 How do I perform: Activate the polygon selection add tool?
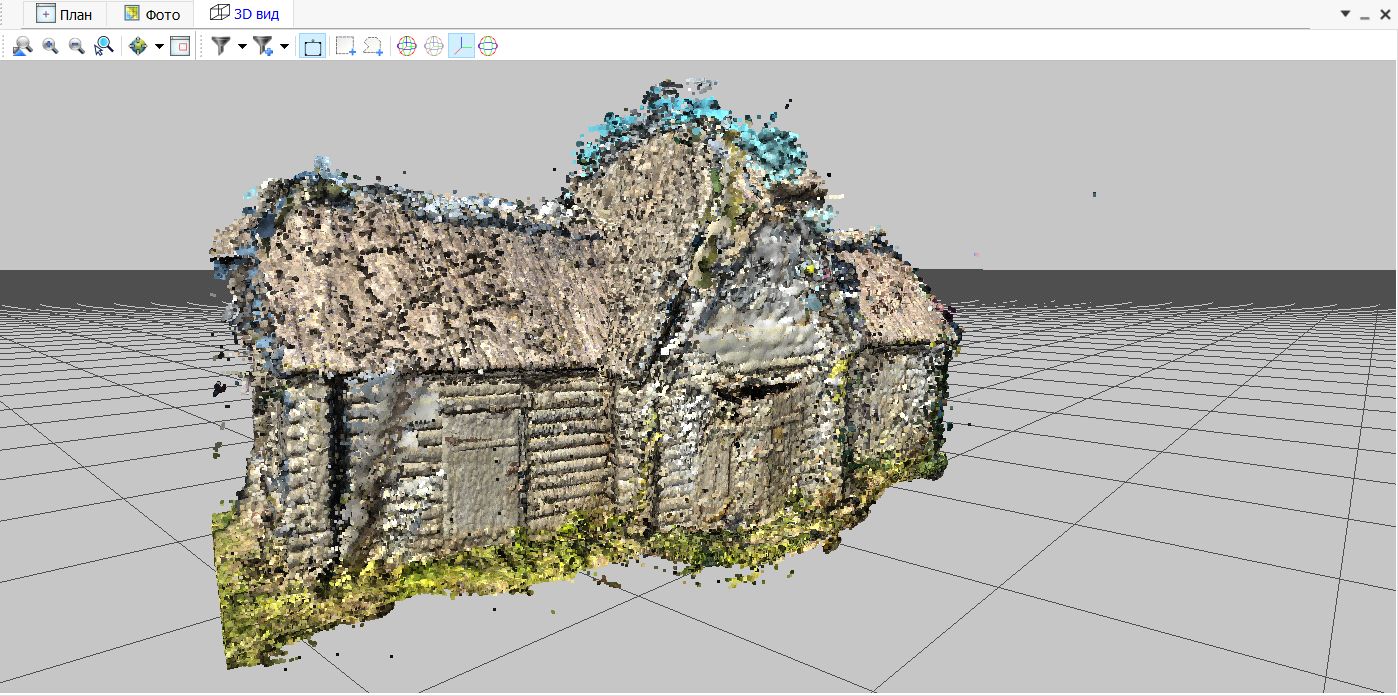click(x=373, y=46)
